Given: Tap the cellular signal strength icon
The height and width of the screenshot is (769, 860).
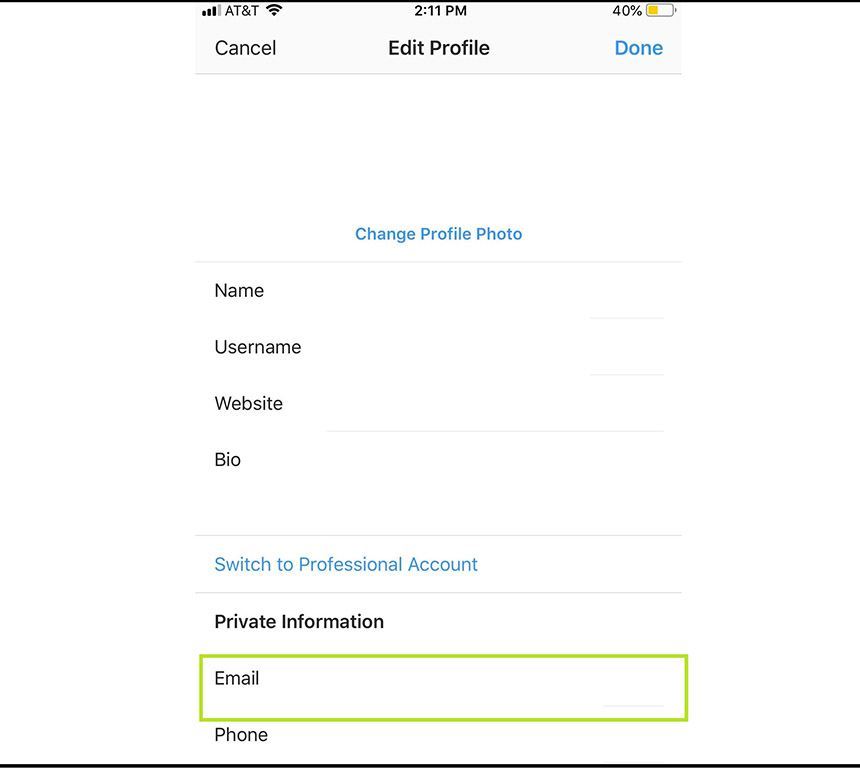Looking at the screenshot, I should click(x=210, y=11).
